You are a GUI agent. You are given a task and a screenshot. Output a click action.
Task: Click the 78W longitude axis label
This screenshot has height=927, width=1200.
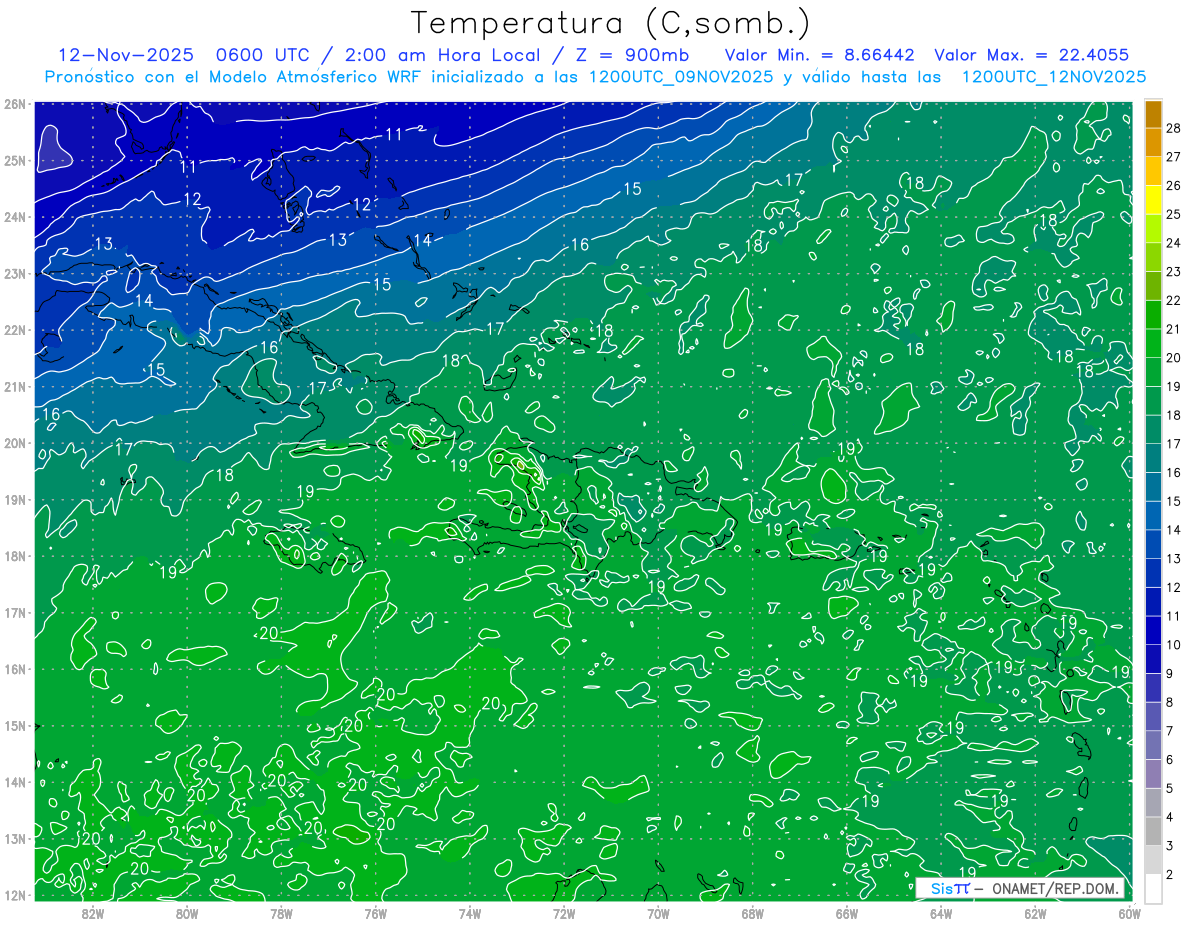281,913
